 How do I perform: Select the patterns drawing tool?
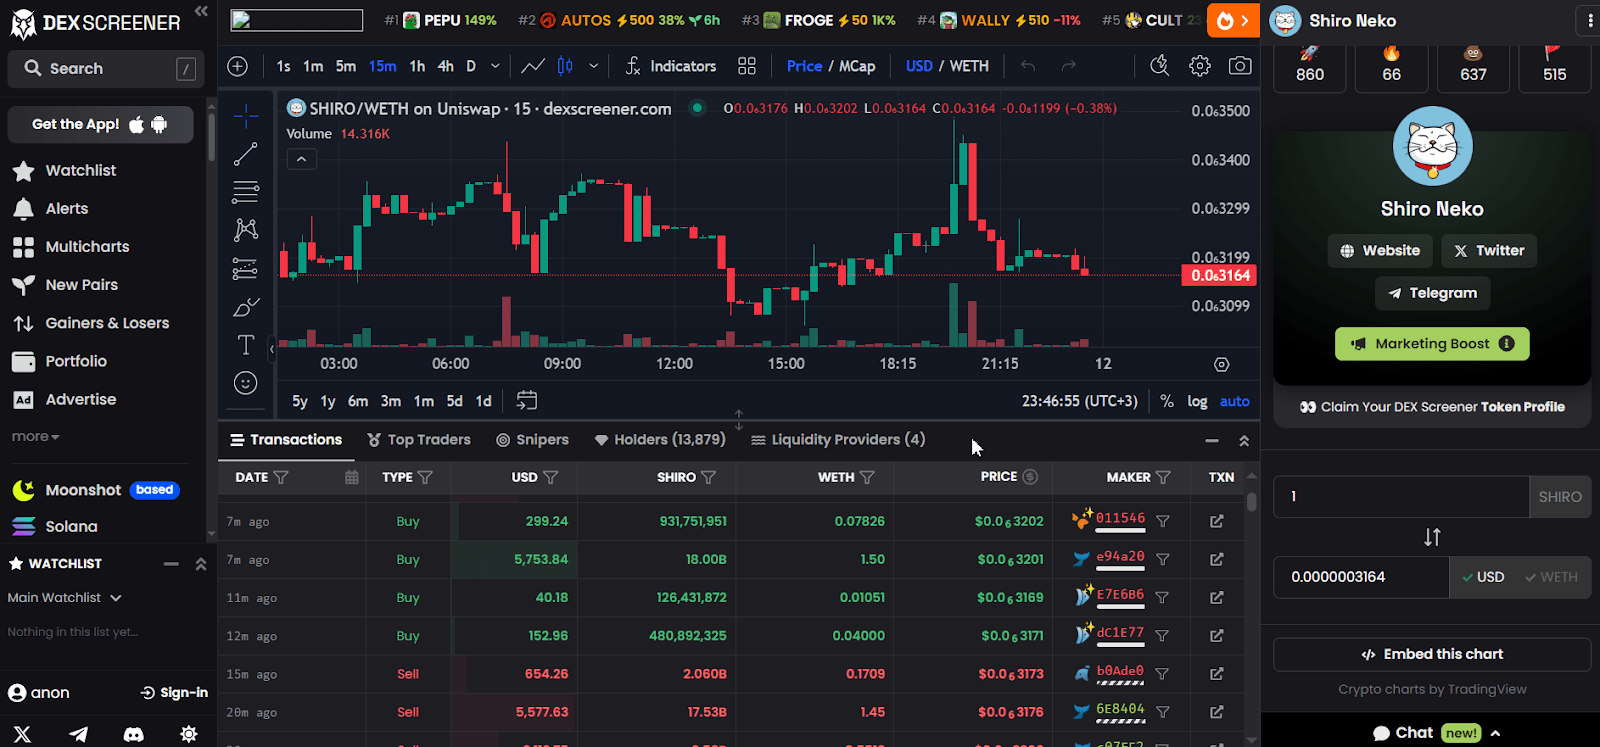click(x=246, y=230)
